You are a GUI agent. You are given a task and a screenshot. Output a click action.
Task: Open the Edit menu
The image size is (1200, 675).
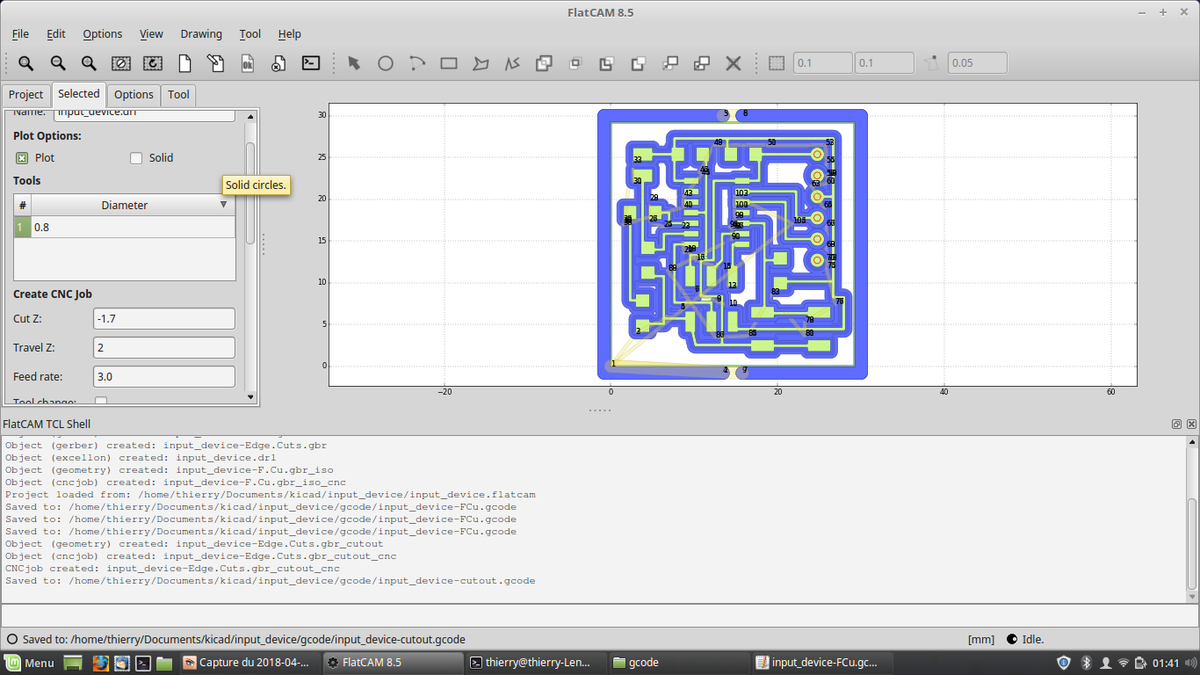56,33
